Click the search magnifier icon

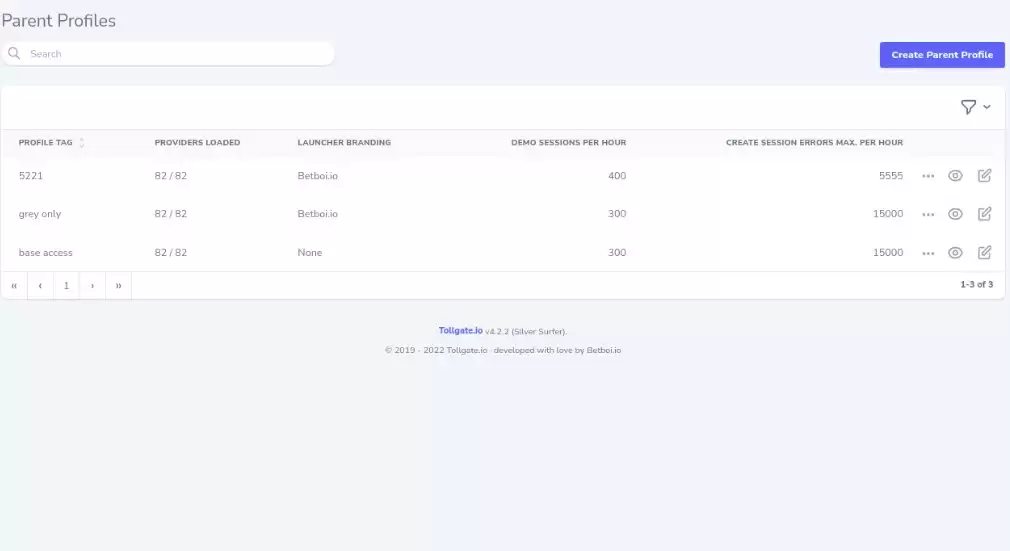point(14,53)
